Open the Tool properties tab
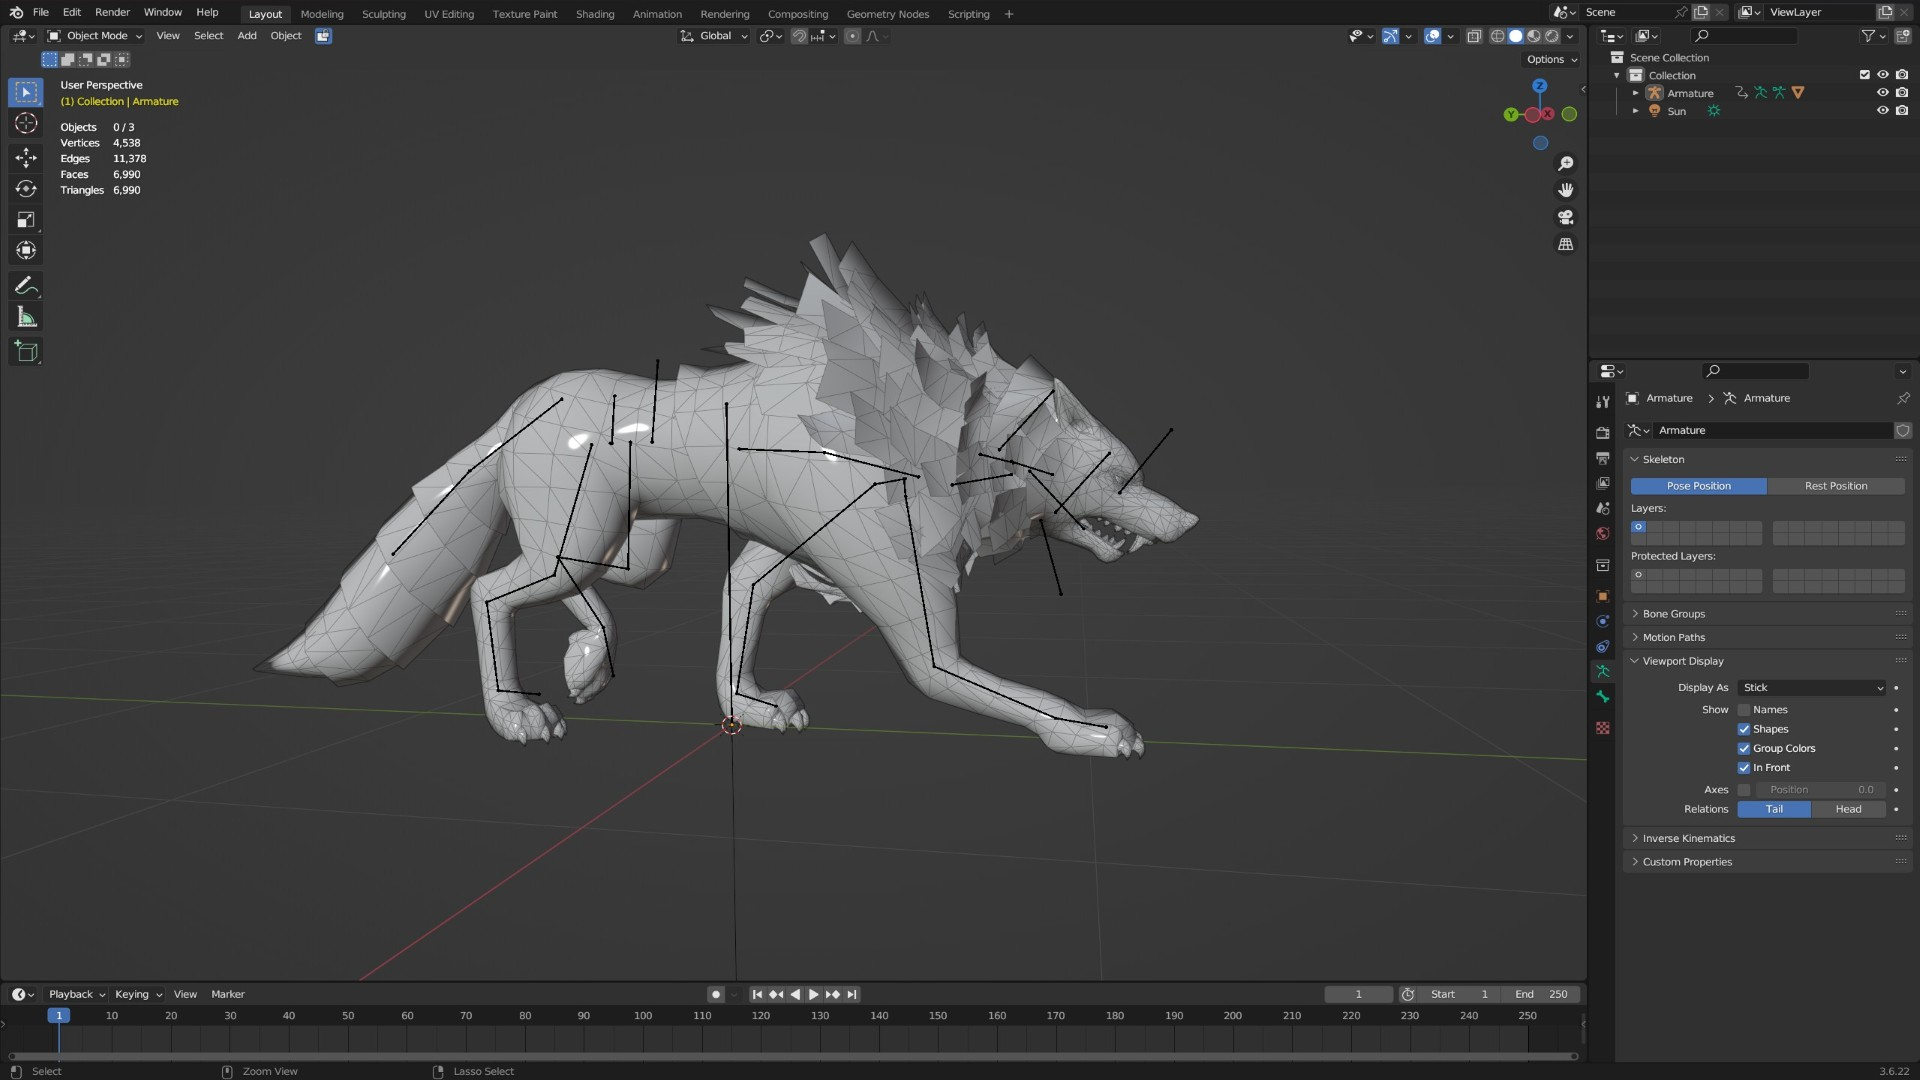This screenshot has height=1080, width=1920. click(x=1603, y=401)
